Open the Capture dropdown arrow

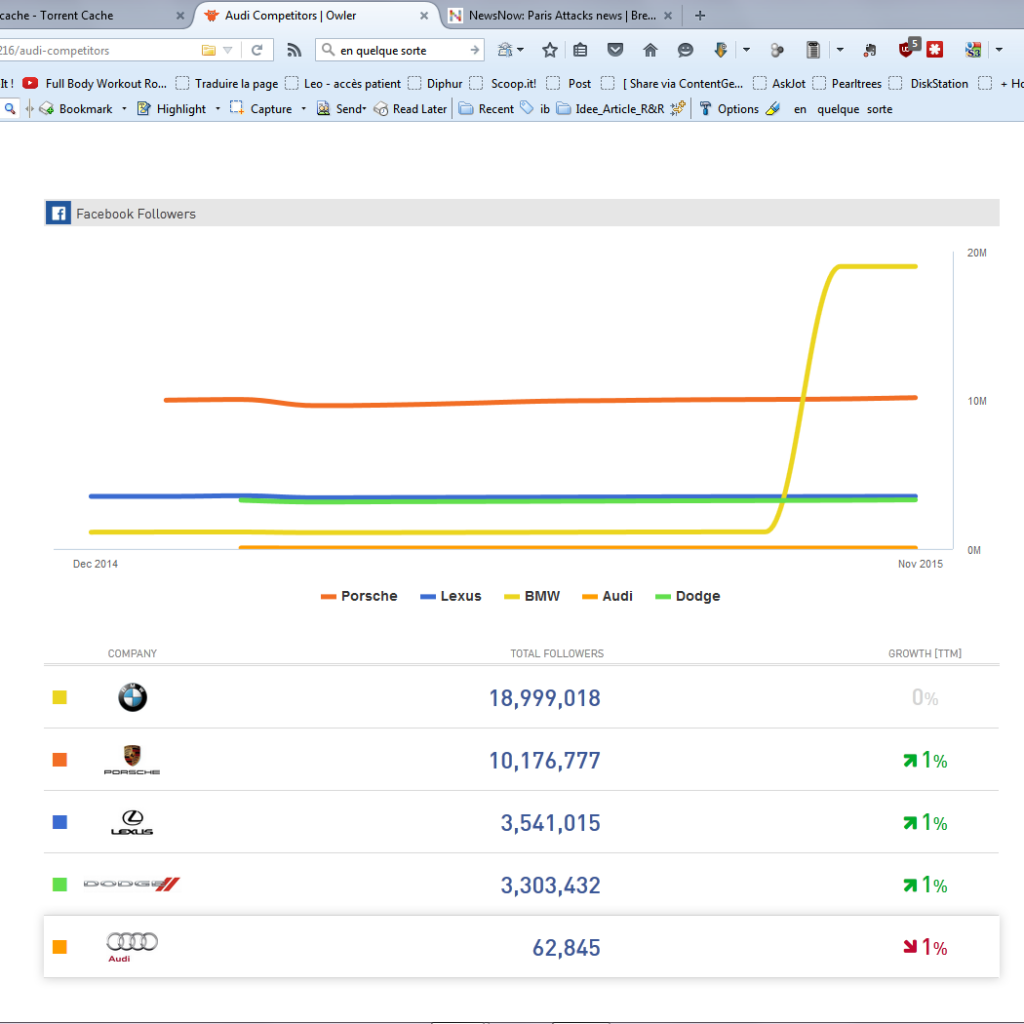pyautogui.click(x=304, y=109)
